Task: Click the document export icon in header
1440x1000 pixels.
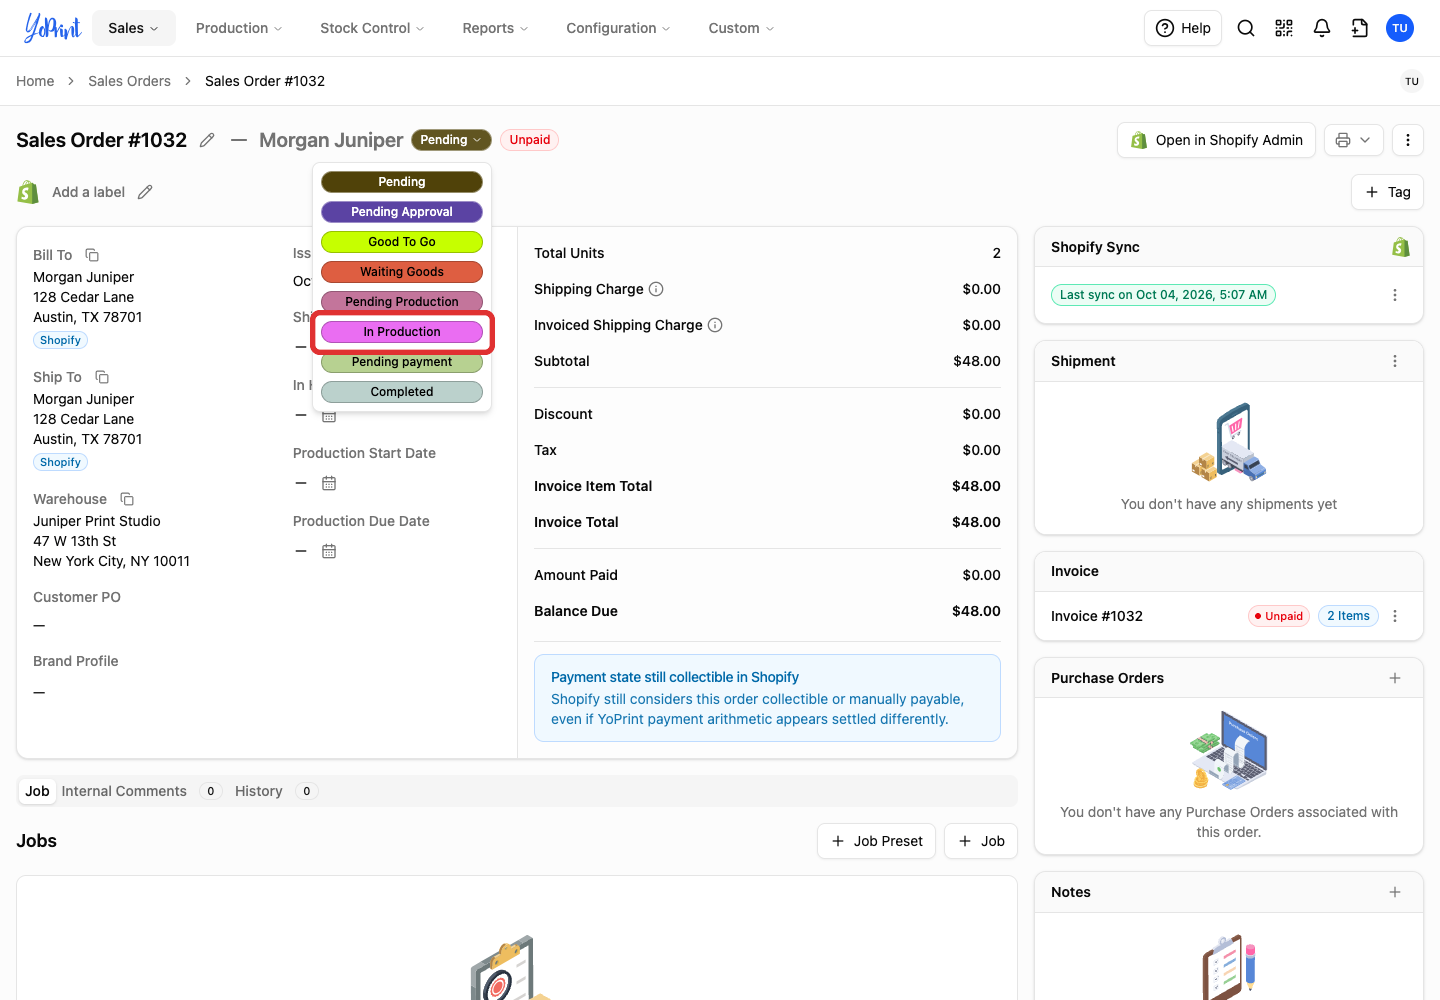Action: tap(1360, 28)
